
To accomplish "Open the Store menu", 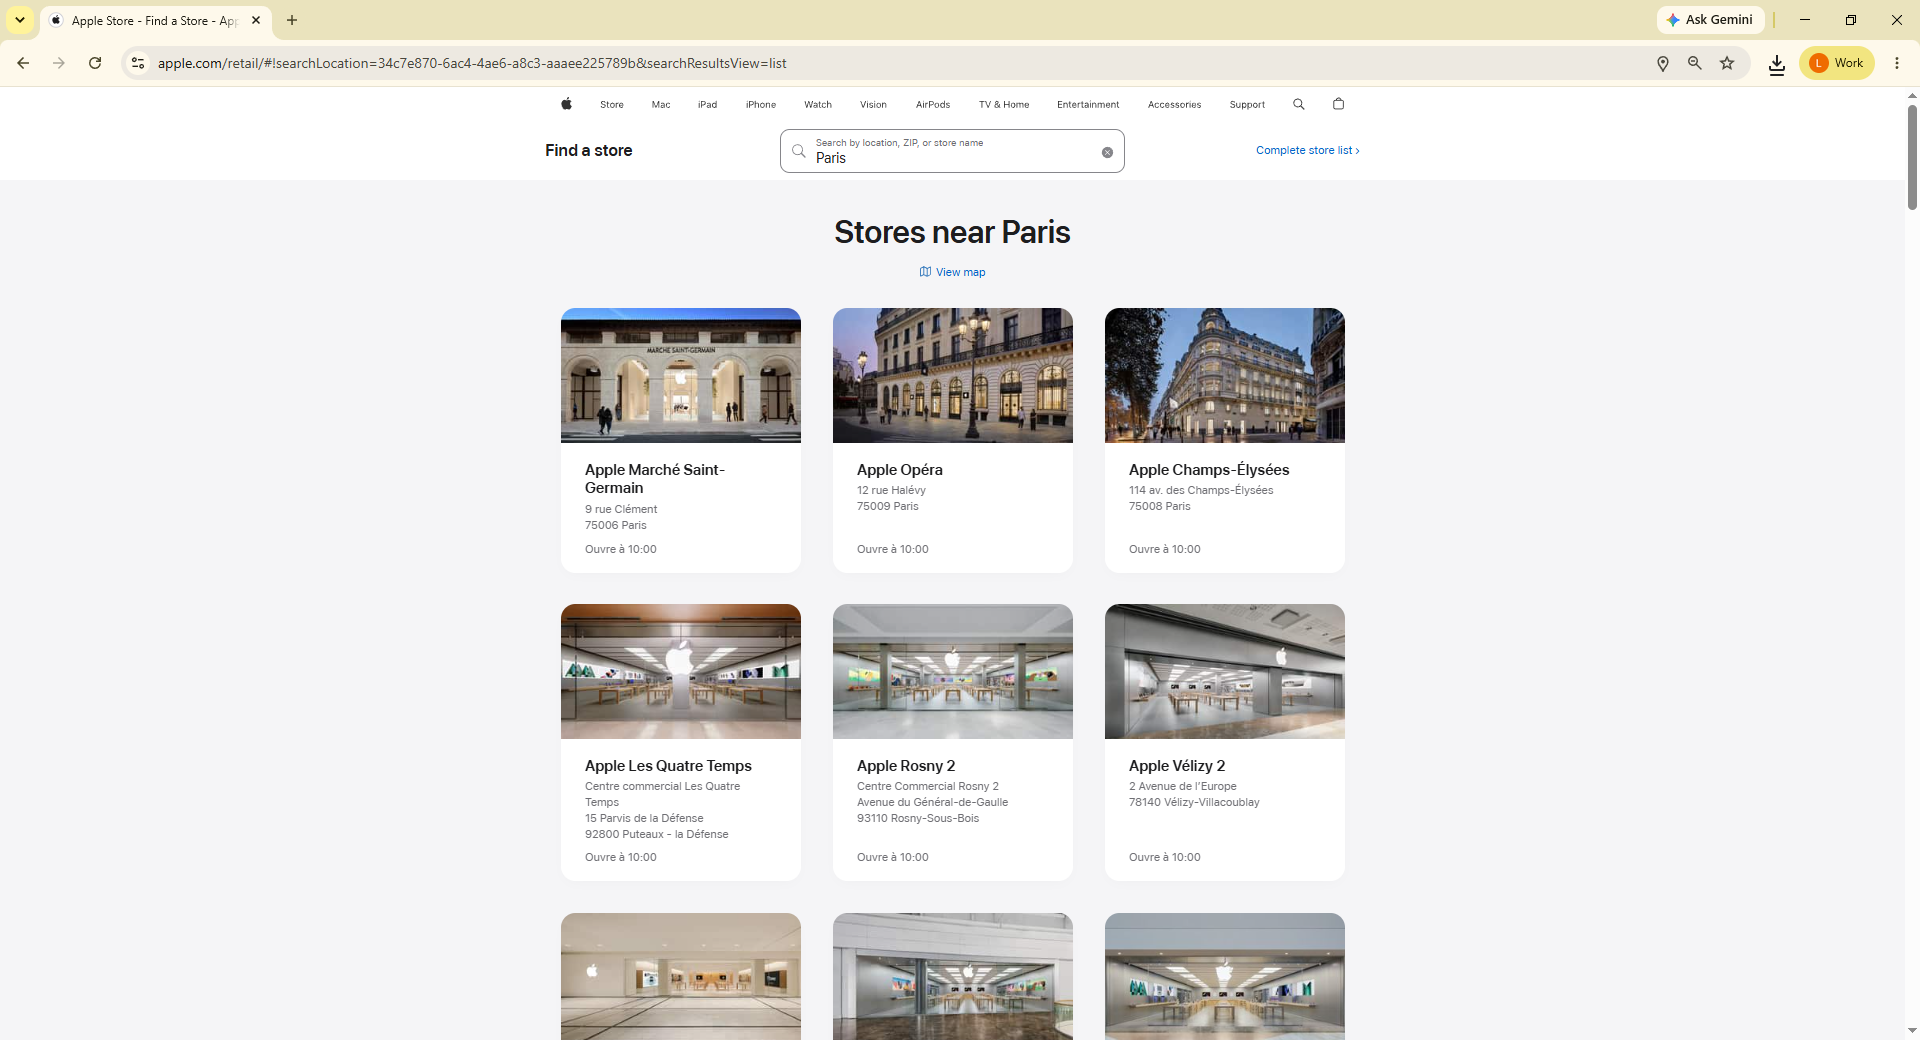I will pyautogui.click(x=612, y=105).
